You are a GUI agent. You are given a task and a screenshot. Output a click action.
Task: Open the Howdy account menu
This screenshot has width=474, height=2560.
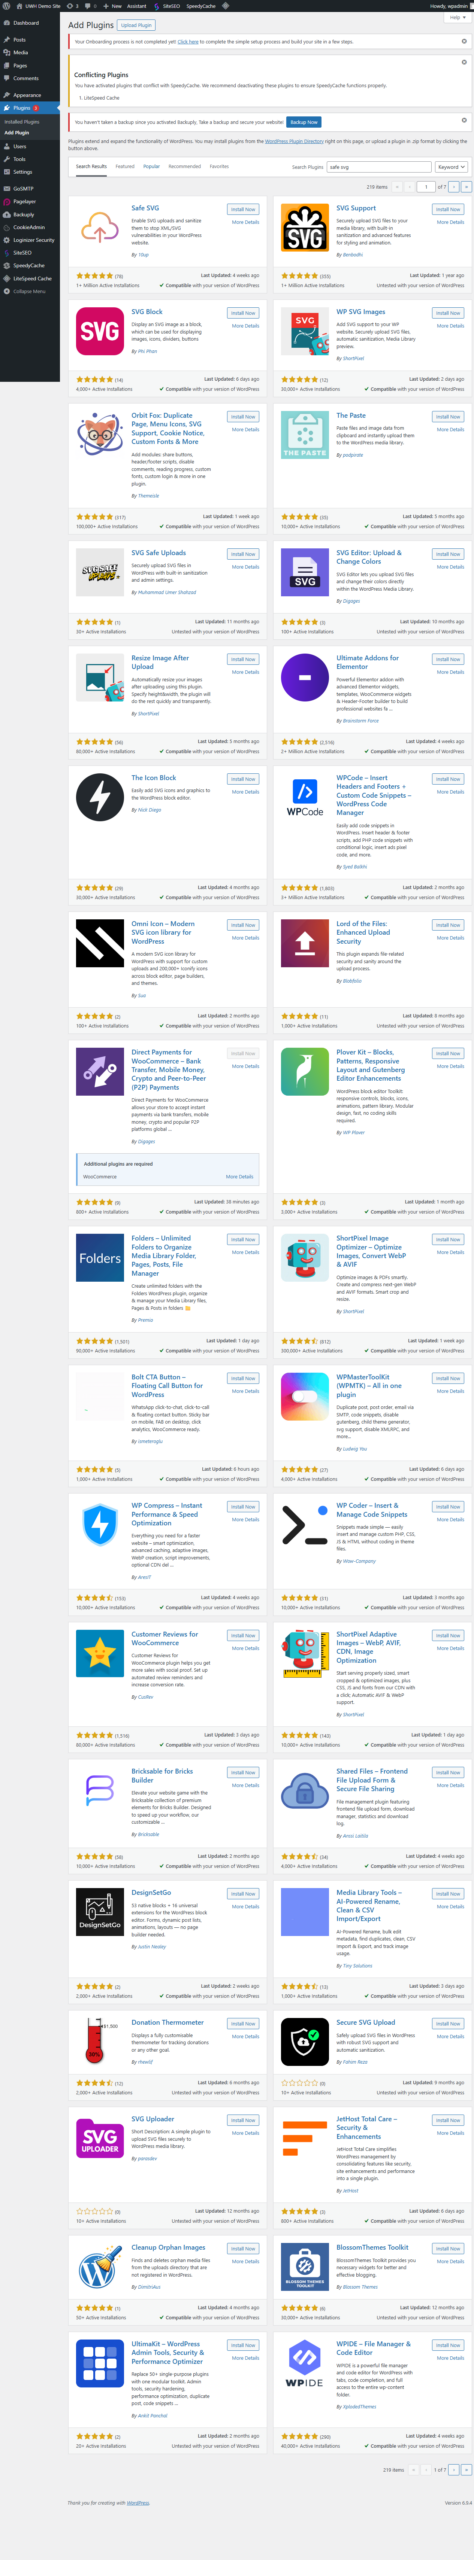(449, 6)
